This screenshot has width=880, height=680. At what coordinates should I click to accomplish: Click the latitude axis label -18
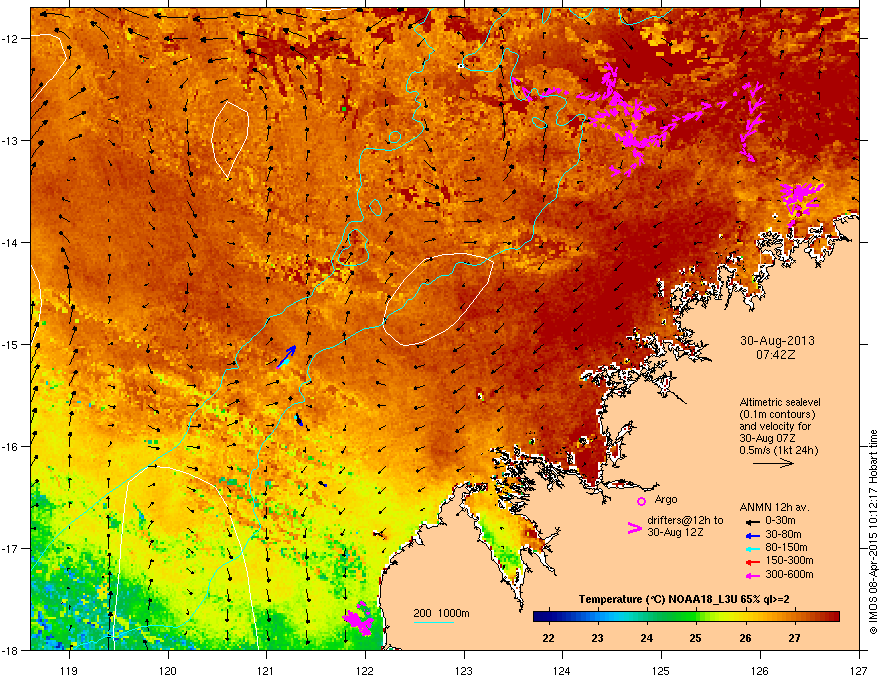point(10,650)
